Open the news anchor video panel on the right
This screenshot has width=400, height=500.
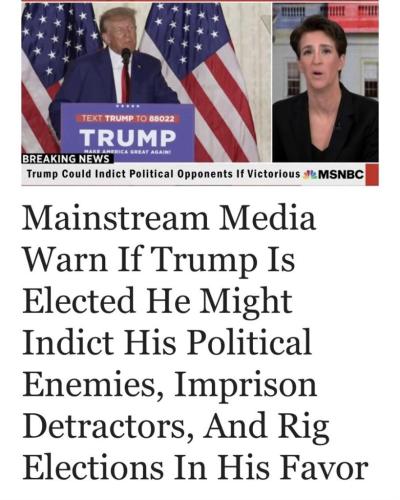click(325, 82)
